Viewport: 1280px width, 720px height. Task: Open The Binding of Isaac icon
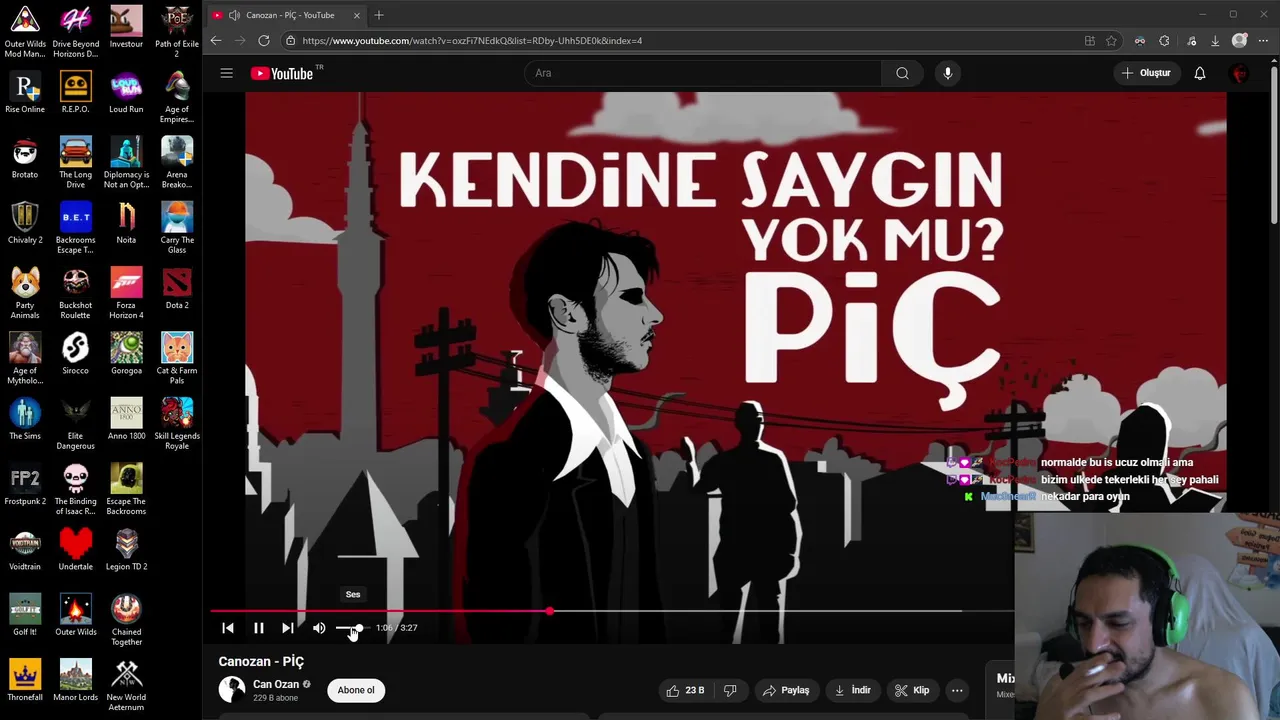pyautogui.click(x=76, y=489)
